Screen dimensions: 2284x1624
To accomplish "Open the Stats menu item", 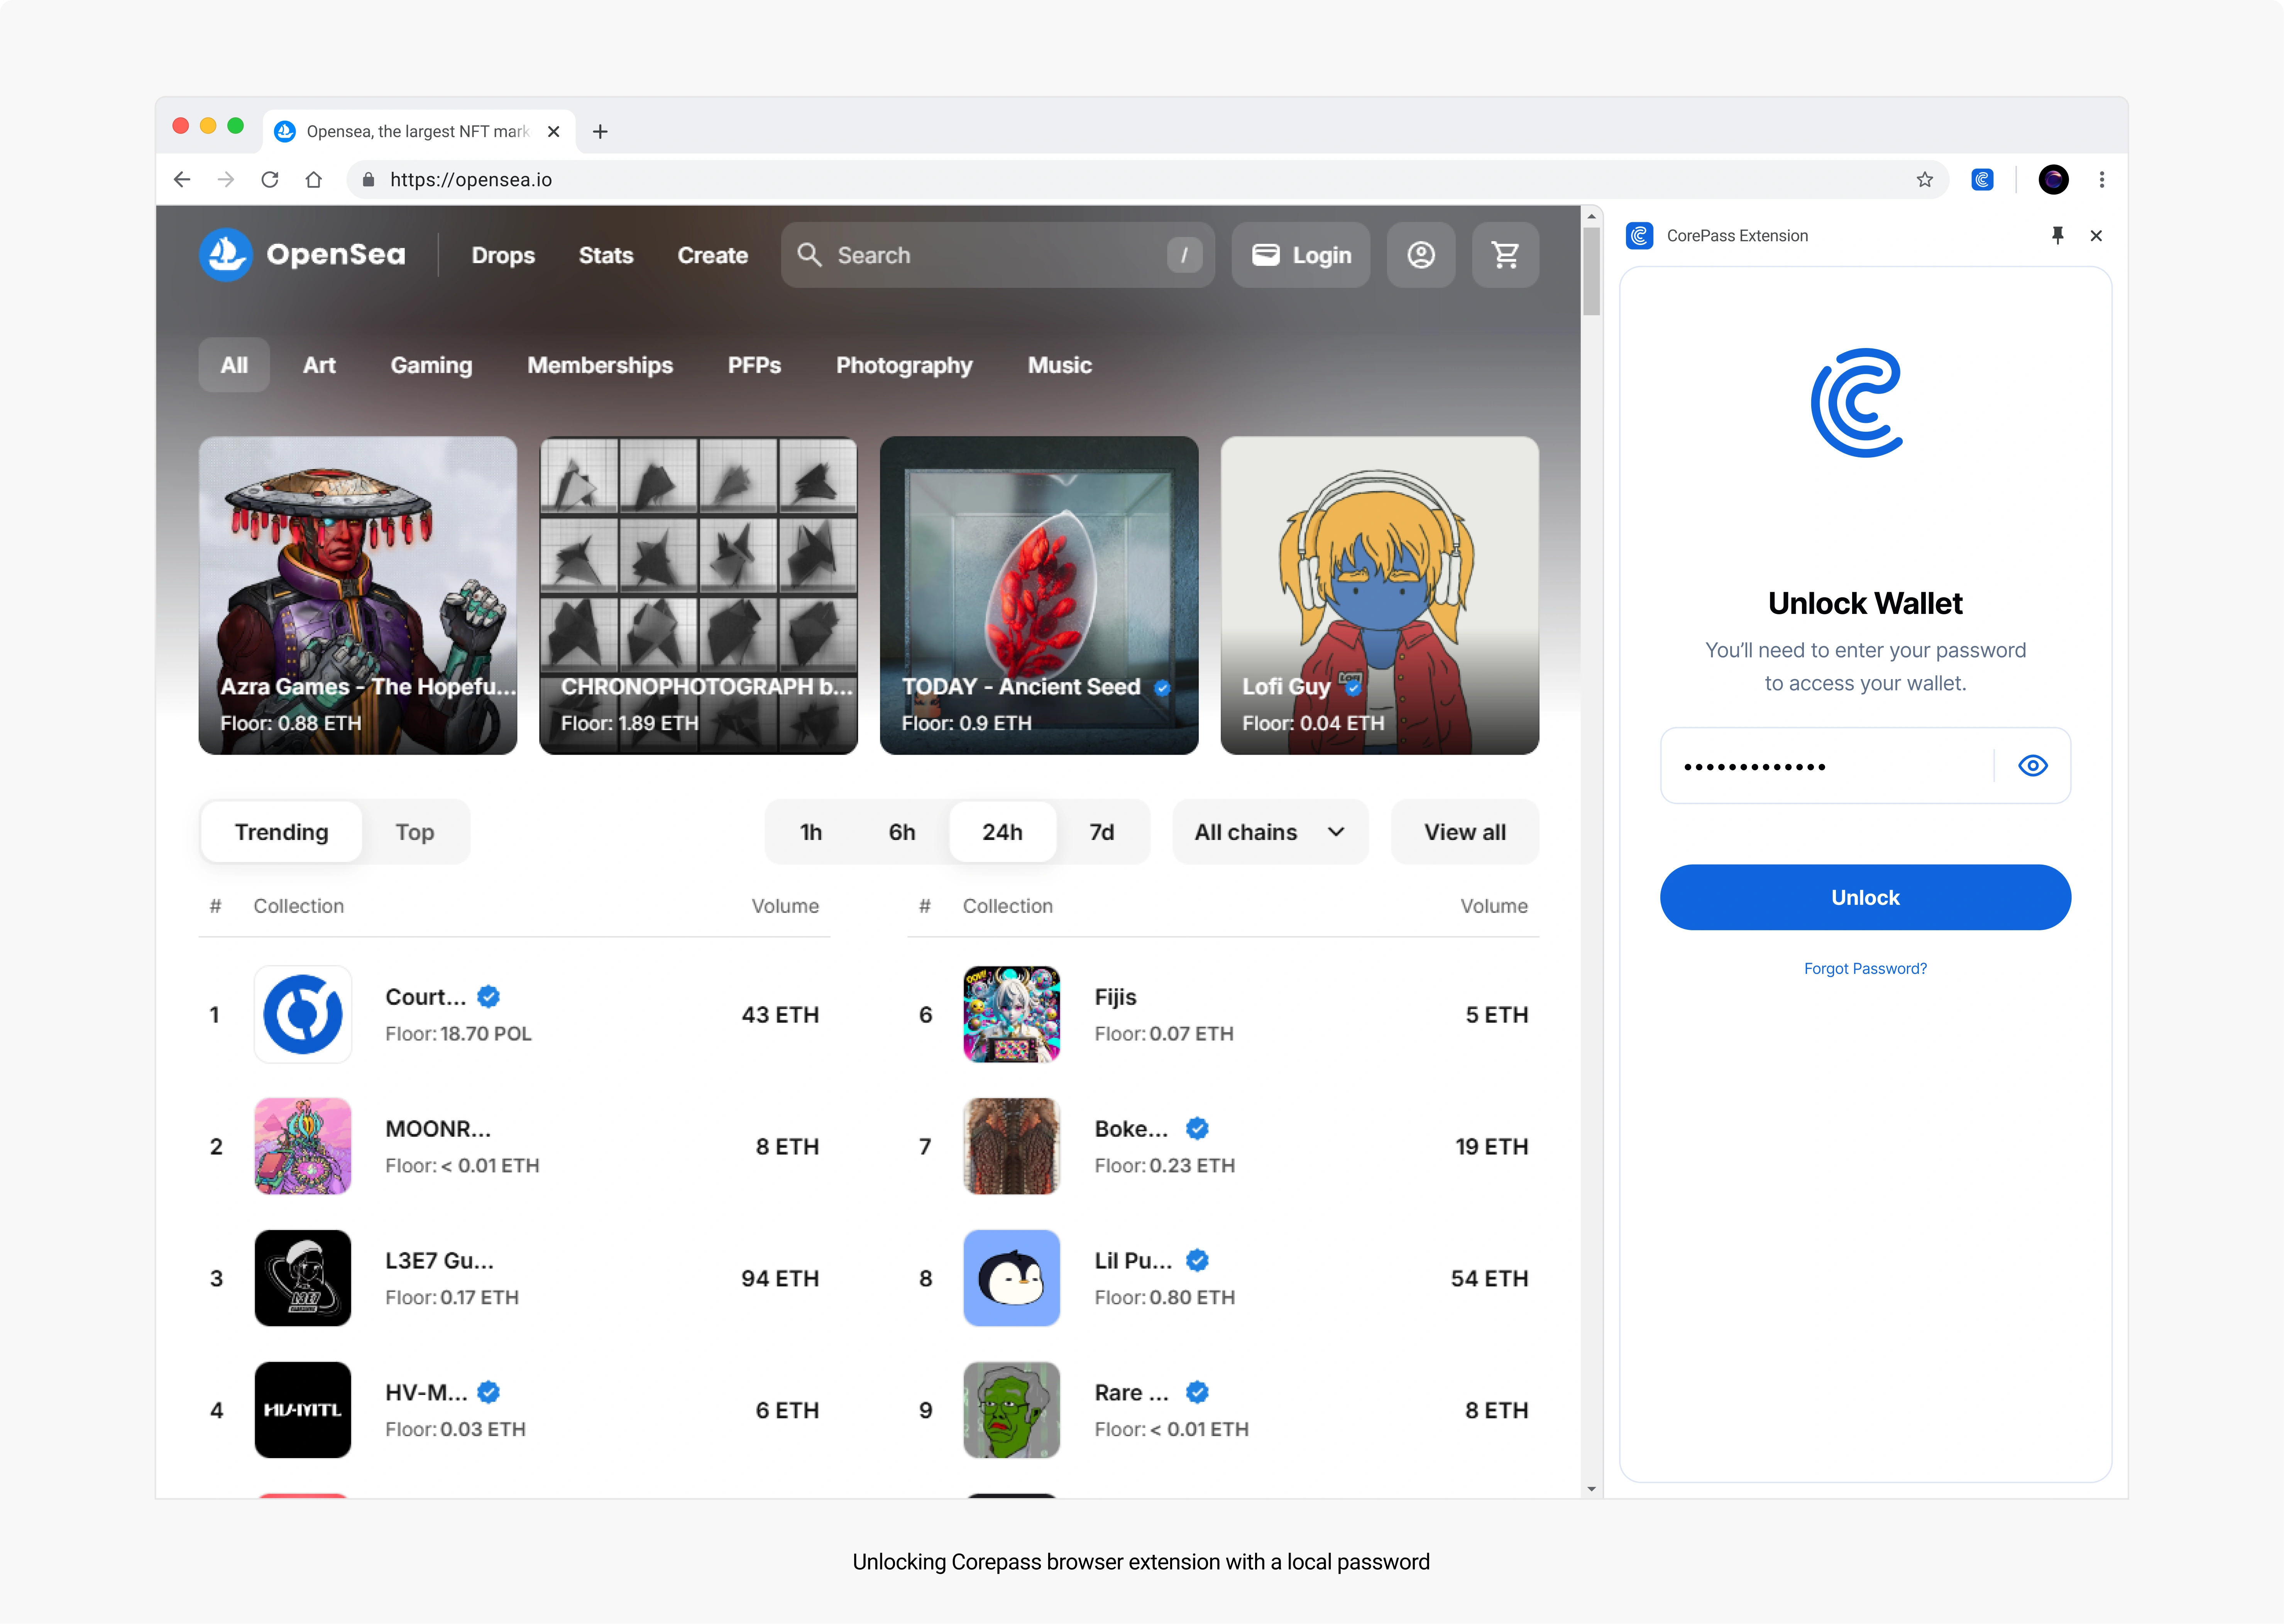I will click(x=605, y=255).
